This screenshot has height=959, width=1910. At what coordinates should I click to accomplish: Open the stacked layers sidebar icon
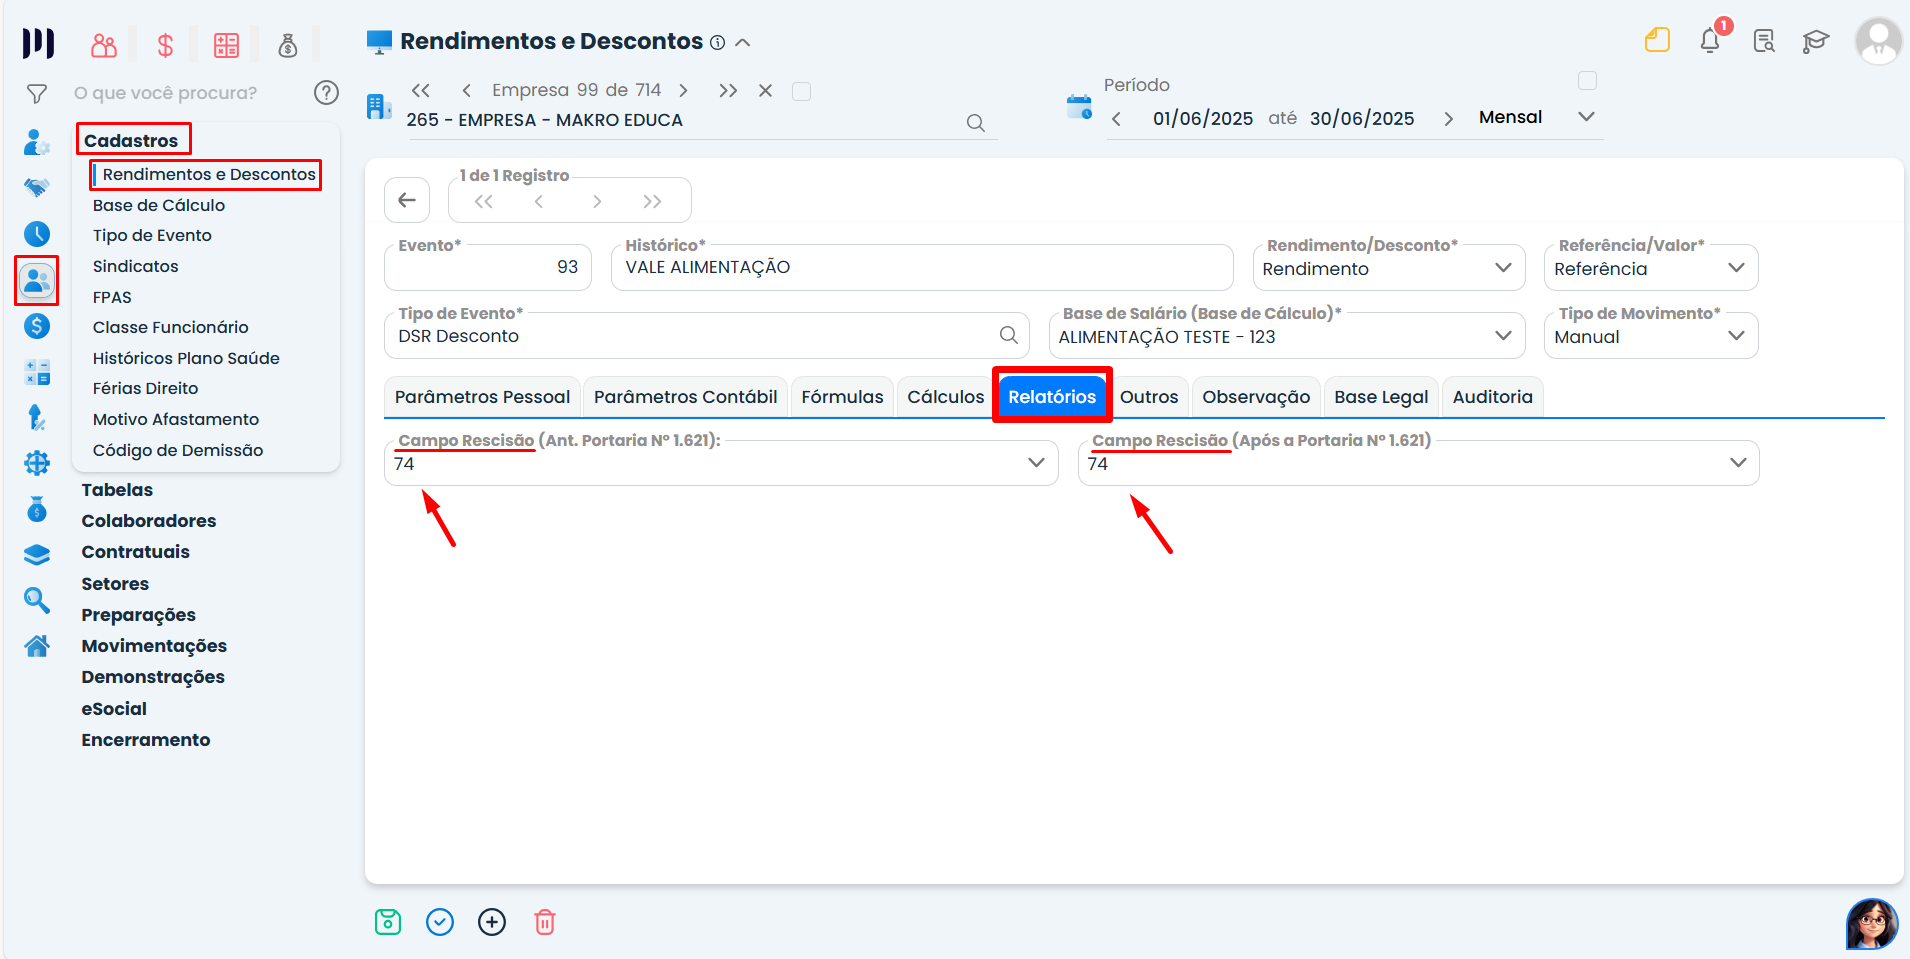tap(37, 554)
